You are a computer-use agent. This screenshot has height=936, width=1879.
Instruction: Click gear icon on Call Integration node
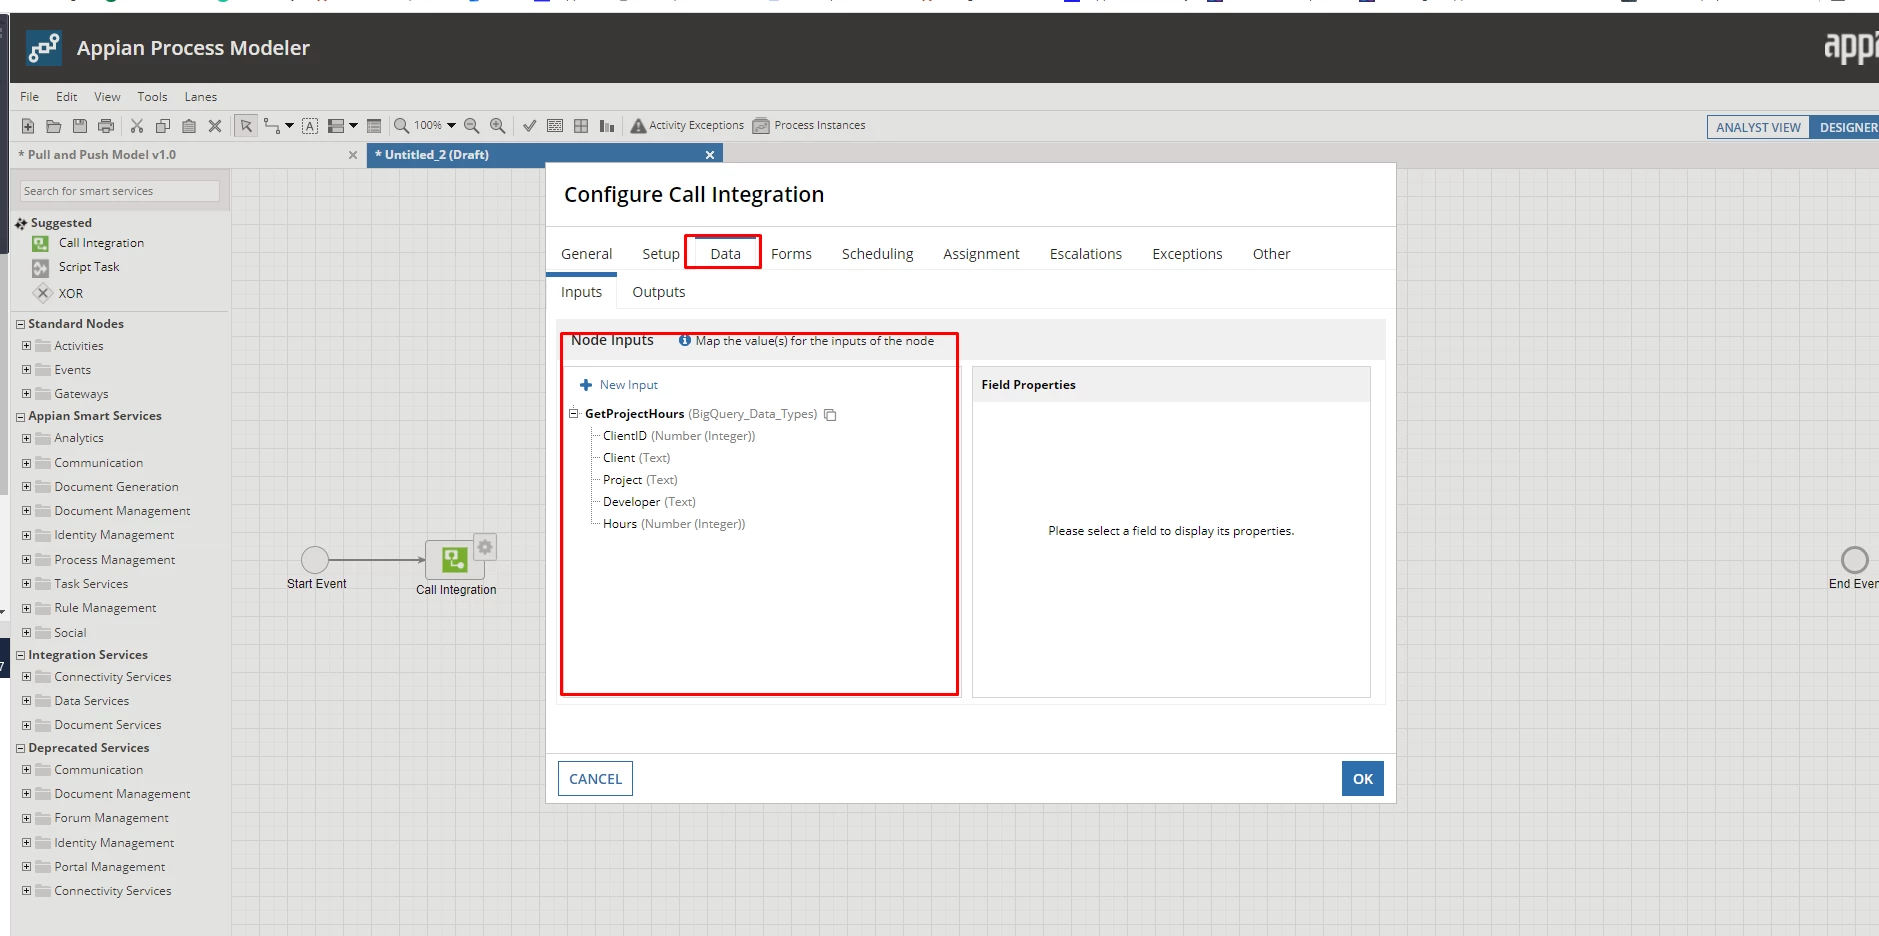[485, 547]
